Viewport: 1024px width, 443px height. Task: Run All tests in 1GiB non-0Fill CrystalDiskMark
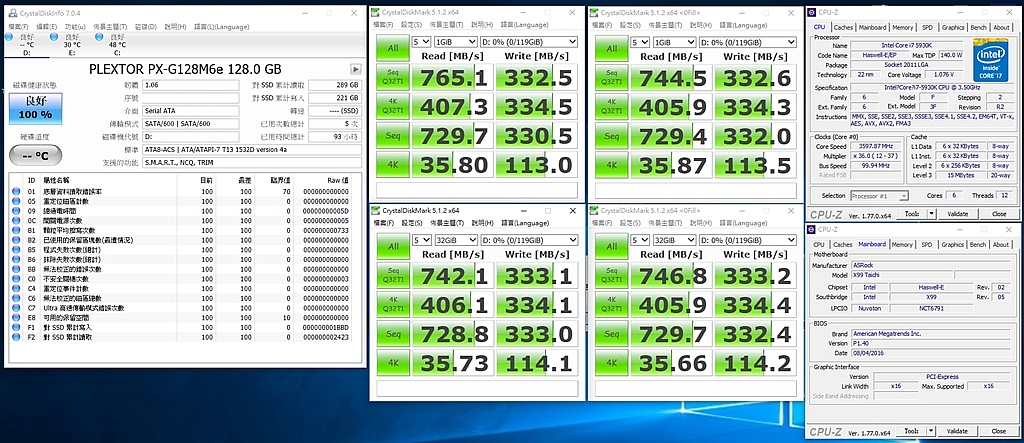pyautogui.click(x=392, y=48)
